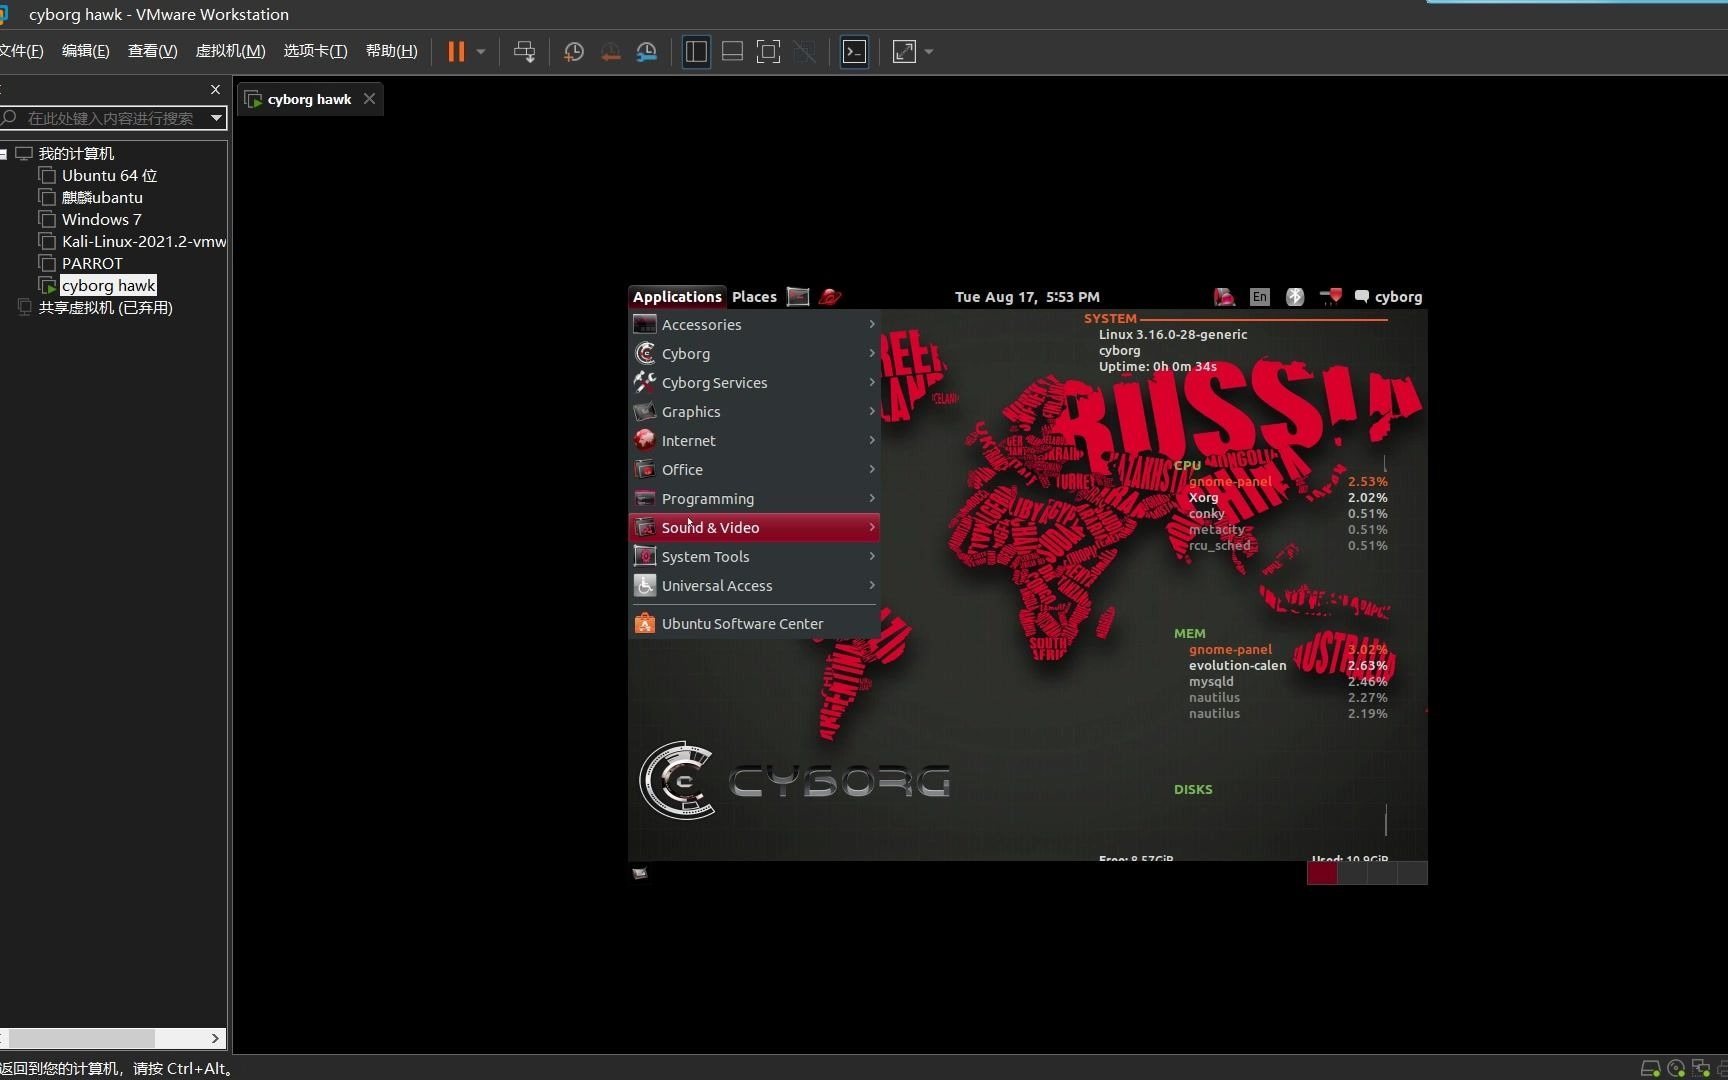Open the VM console terminal view
The image size is (1728, 1080).
click(854, 51)
